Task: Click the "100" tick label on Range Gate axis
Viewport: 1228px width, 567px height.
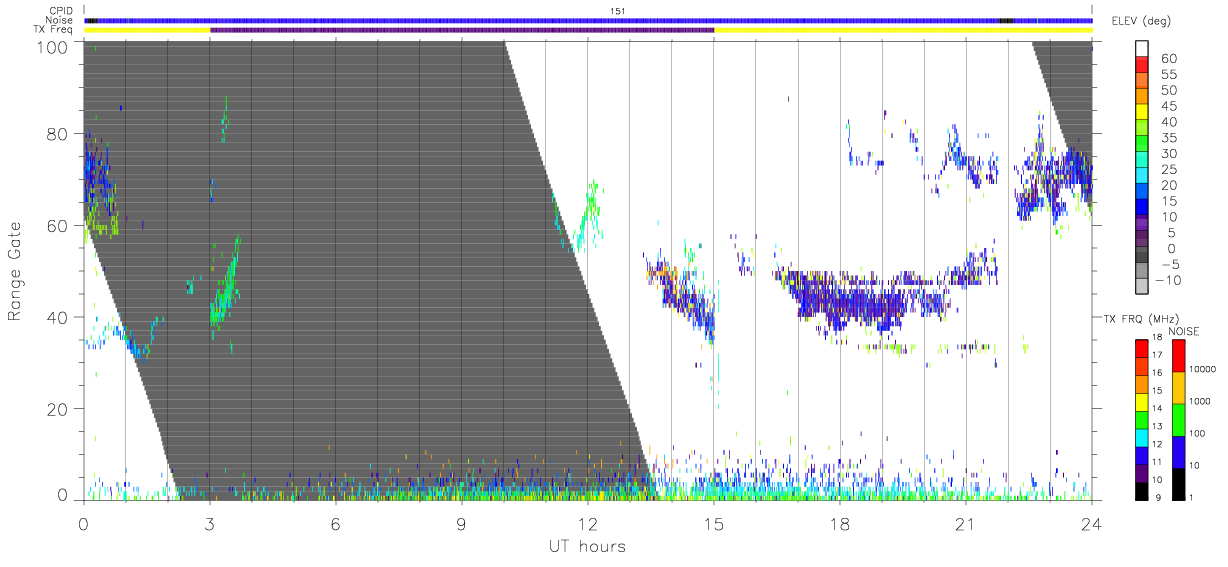Action: point(53,46)
